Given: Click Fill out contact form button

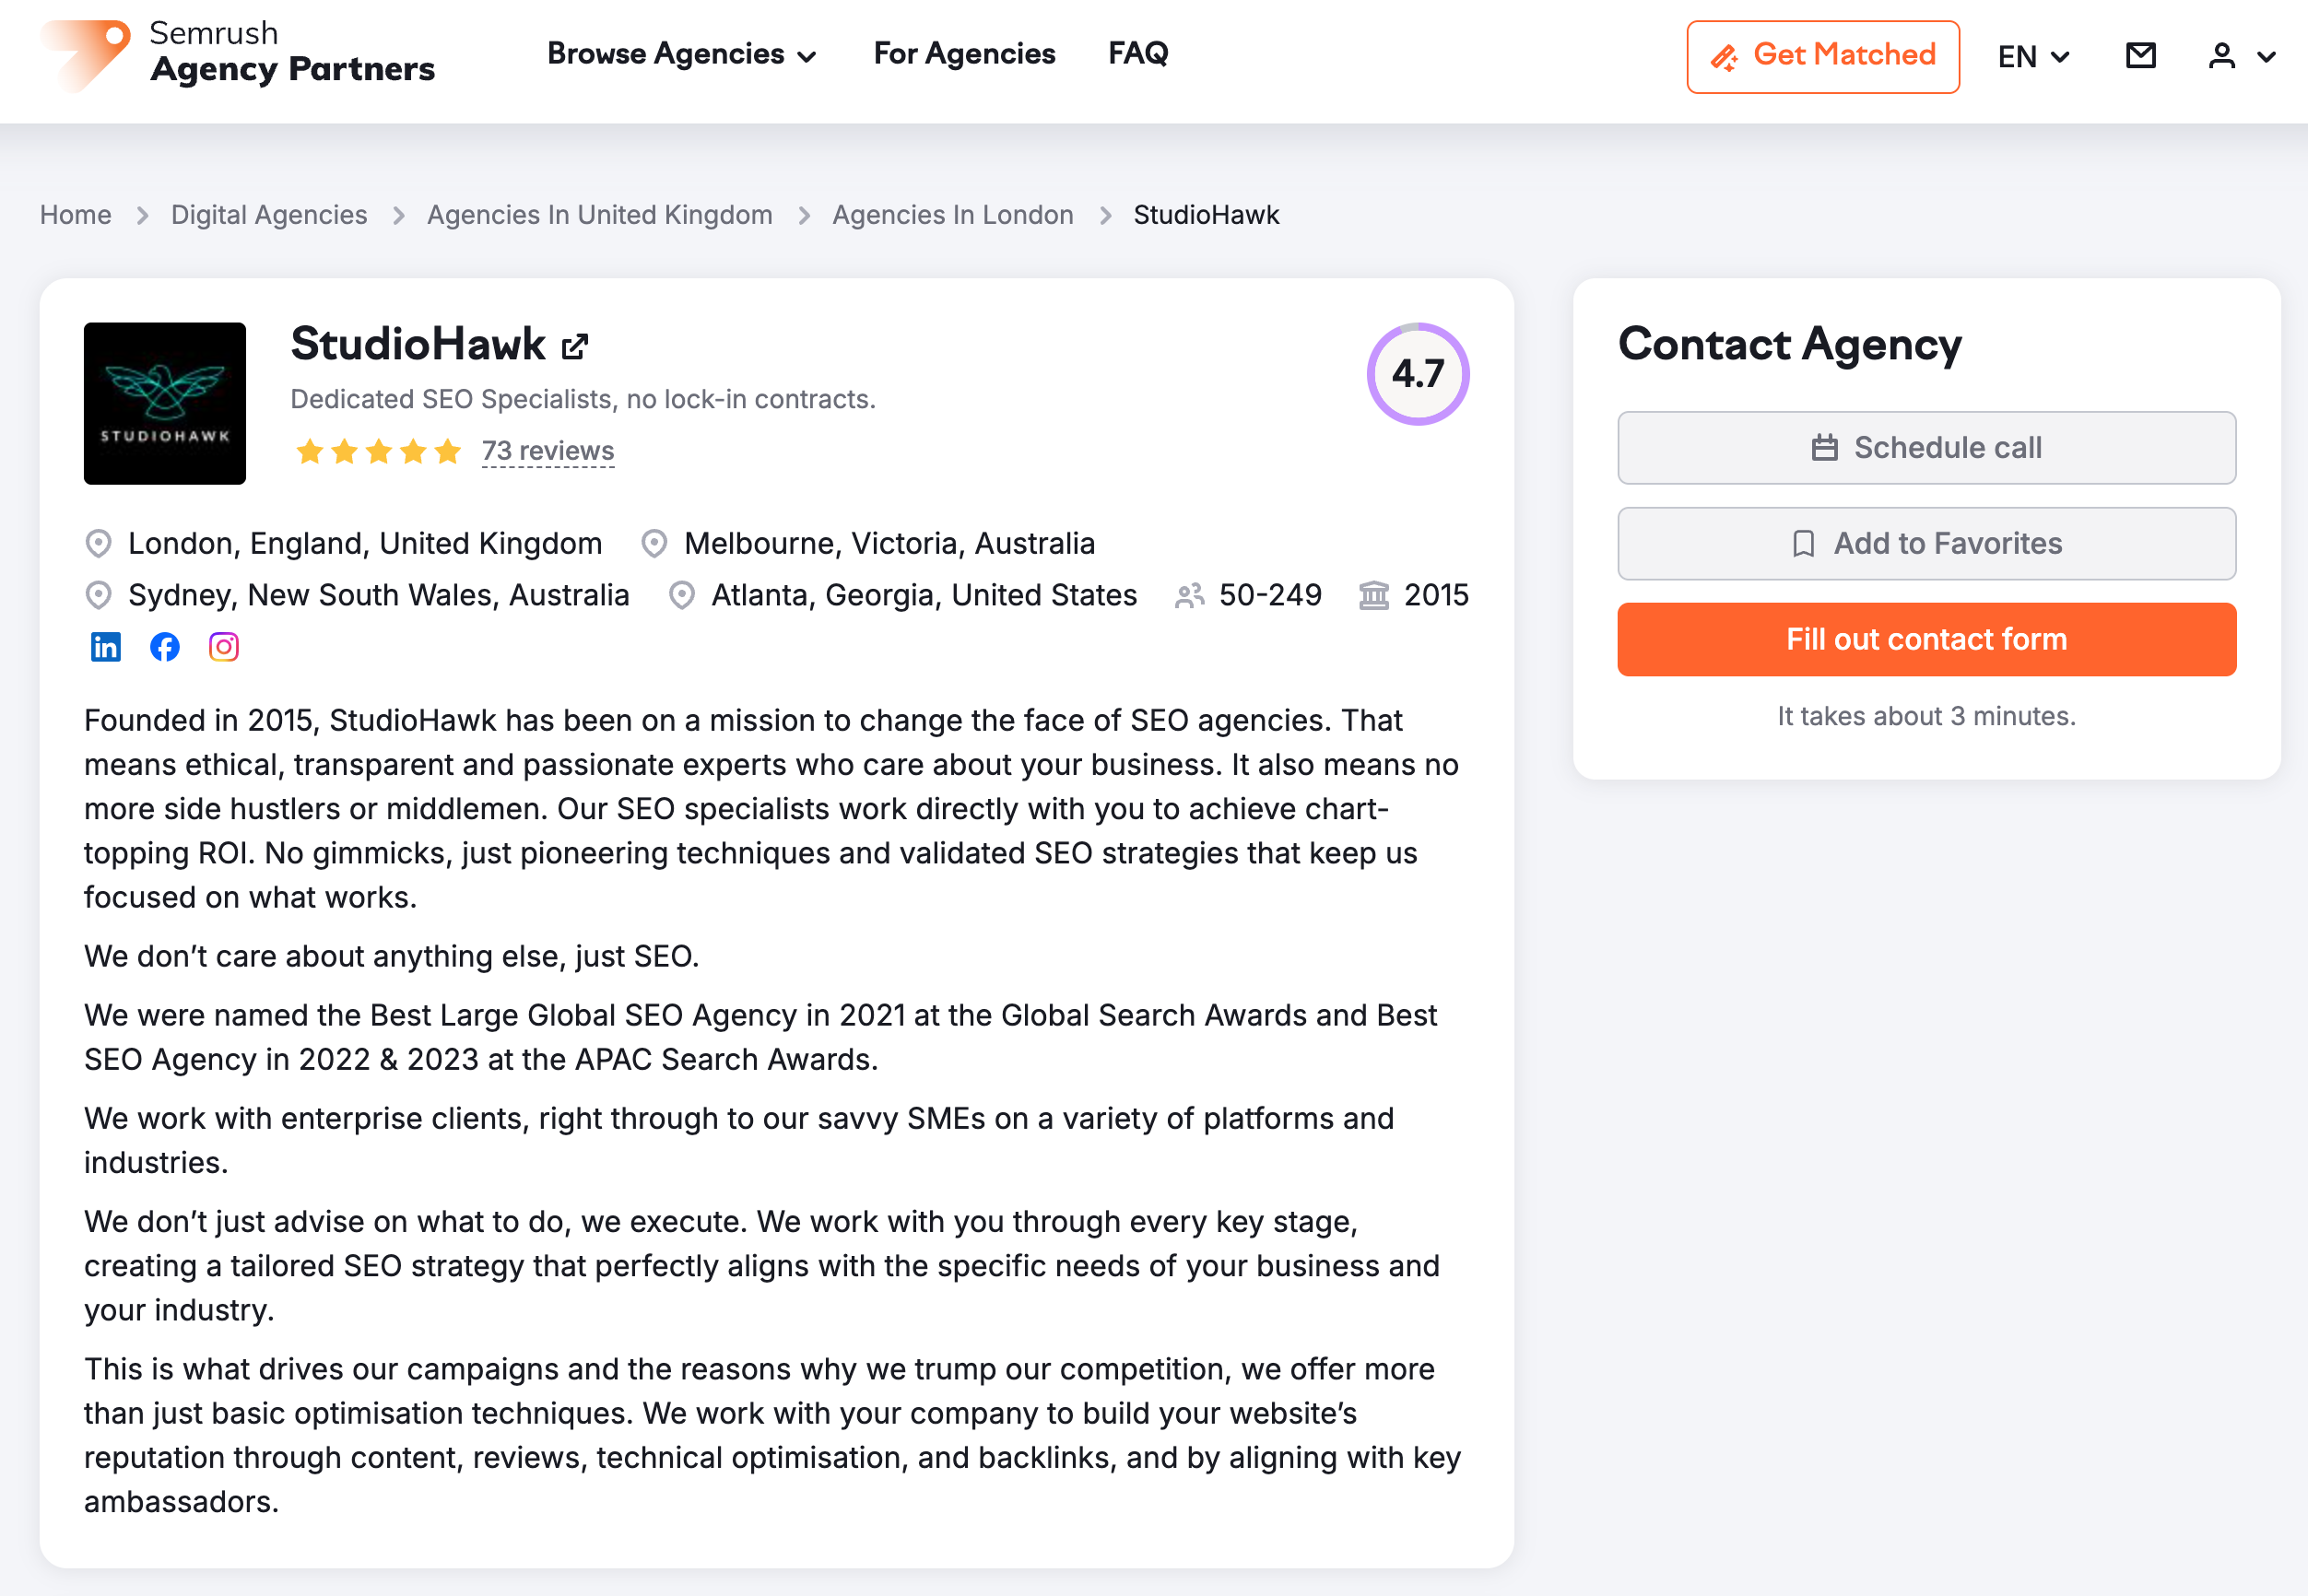Looking at the screenshot, I should pyautogui.click(x=1926, y=639).
